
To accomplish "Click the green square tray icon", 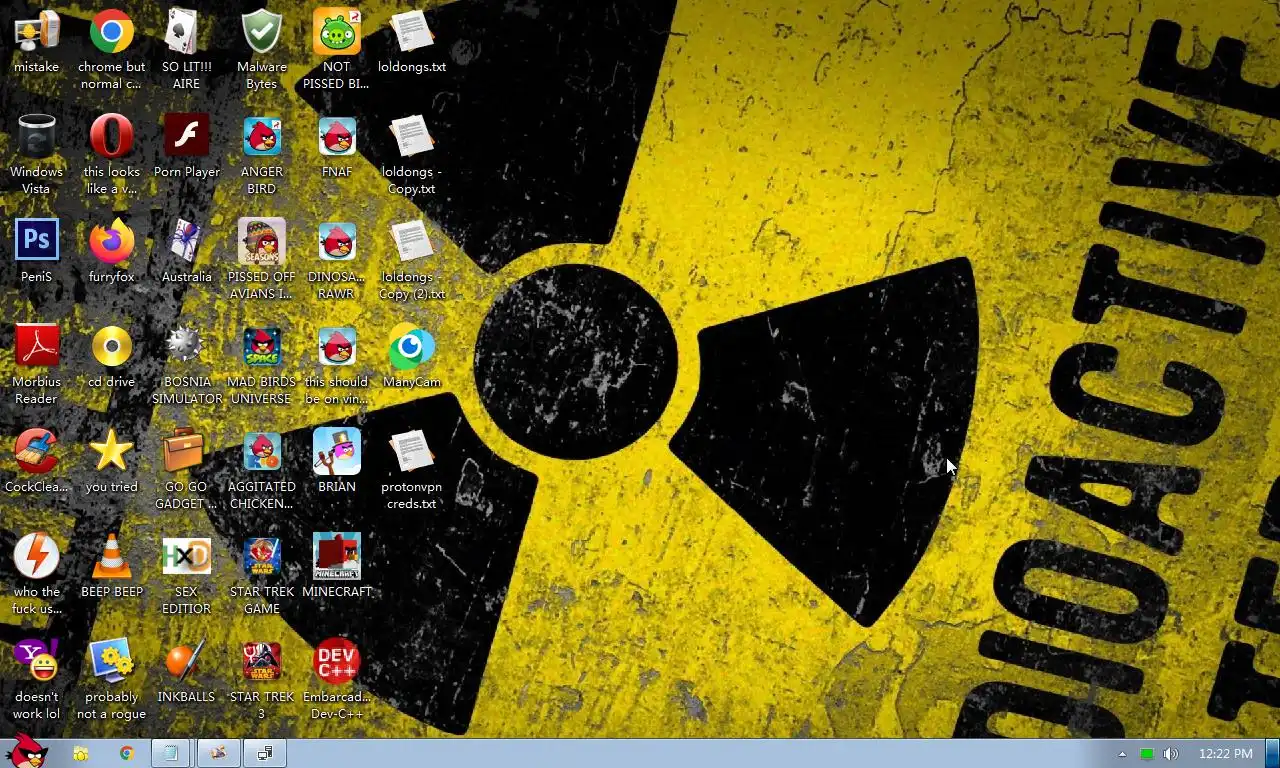I will tap(1147, 754).
